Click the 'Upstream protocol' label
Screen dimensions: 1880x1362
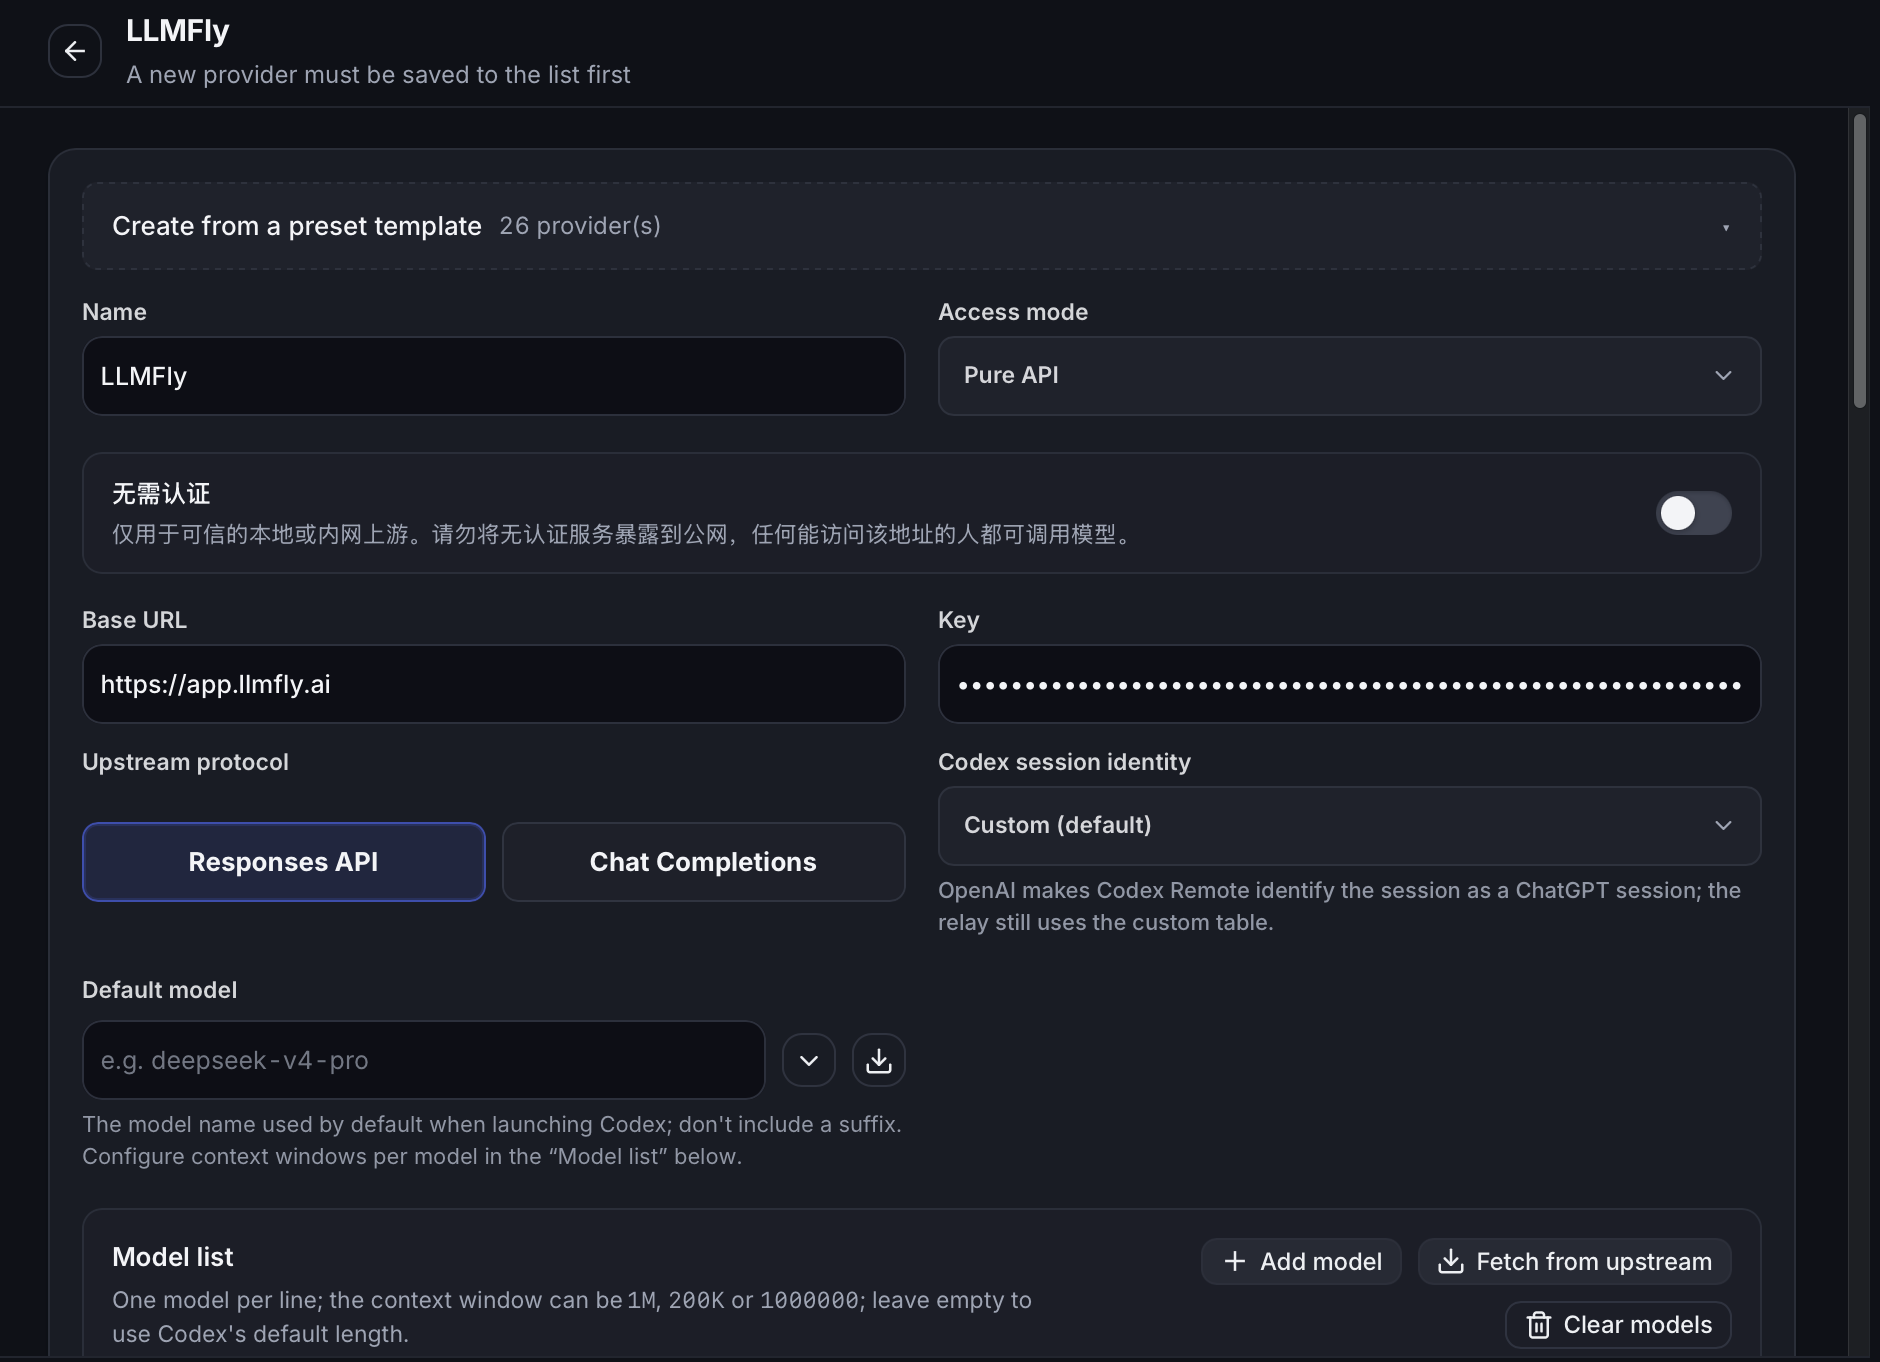(185, 762)
